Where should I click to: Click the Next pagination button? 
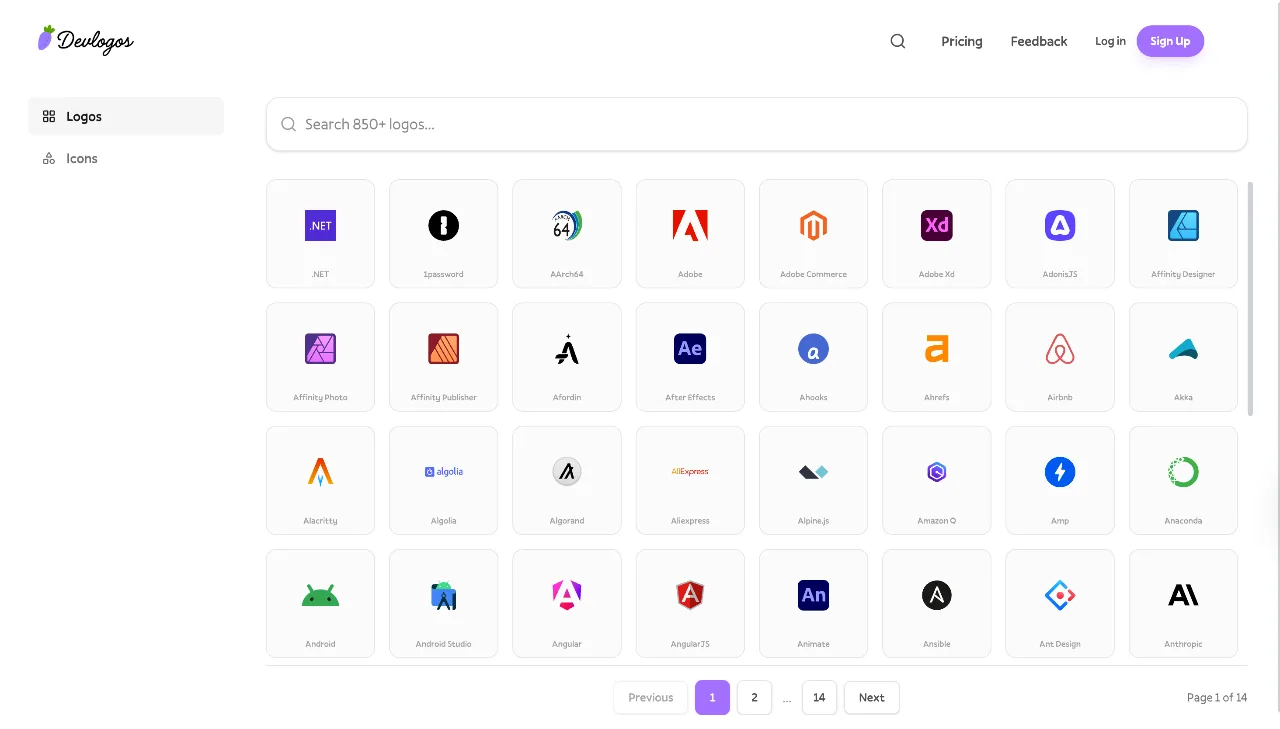coord(872,698)
